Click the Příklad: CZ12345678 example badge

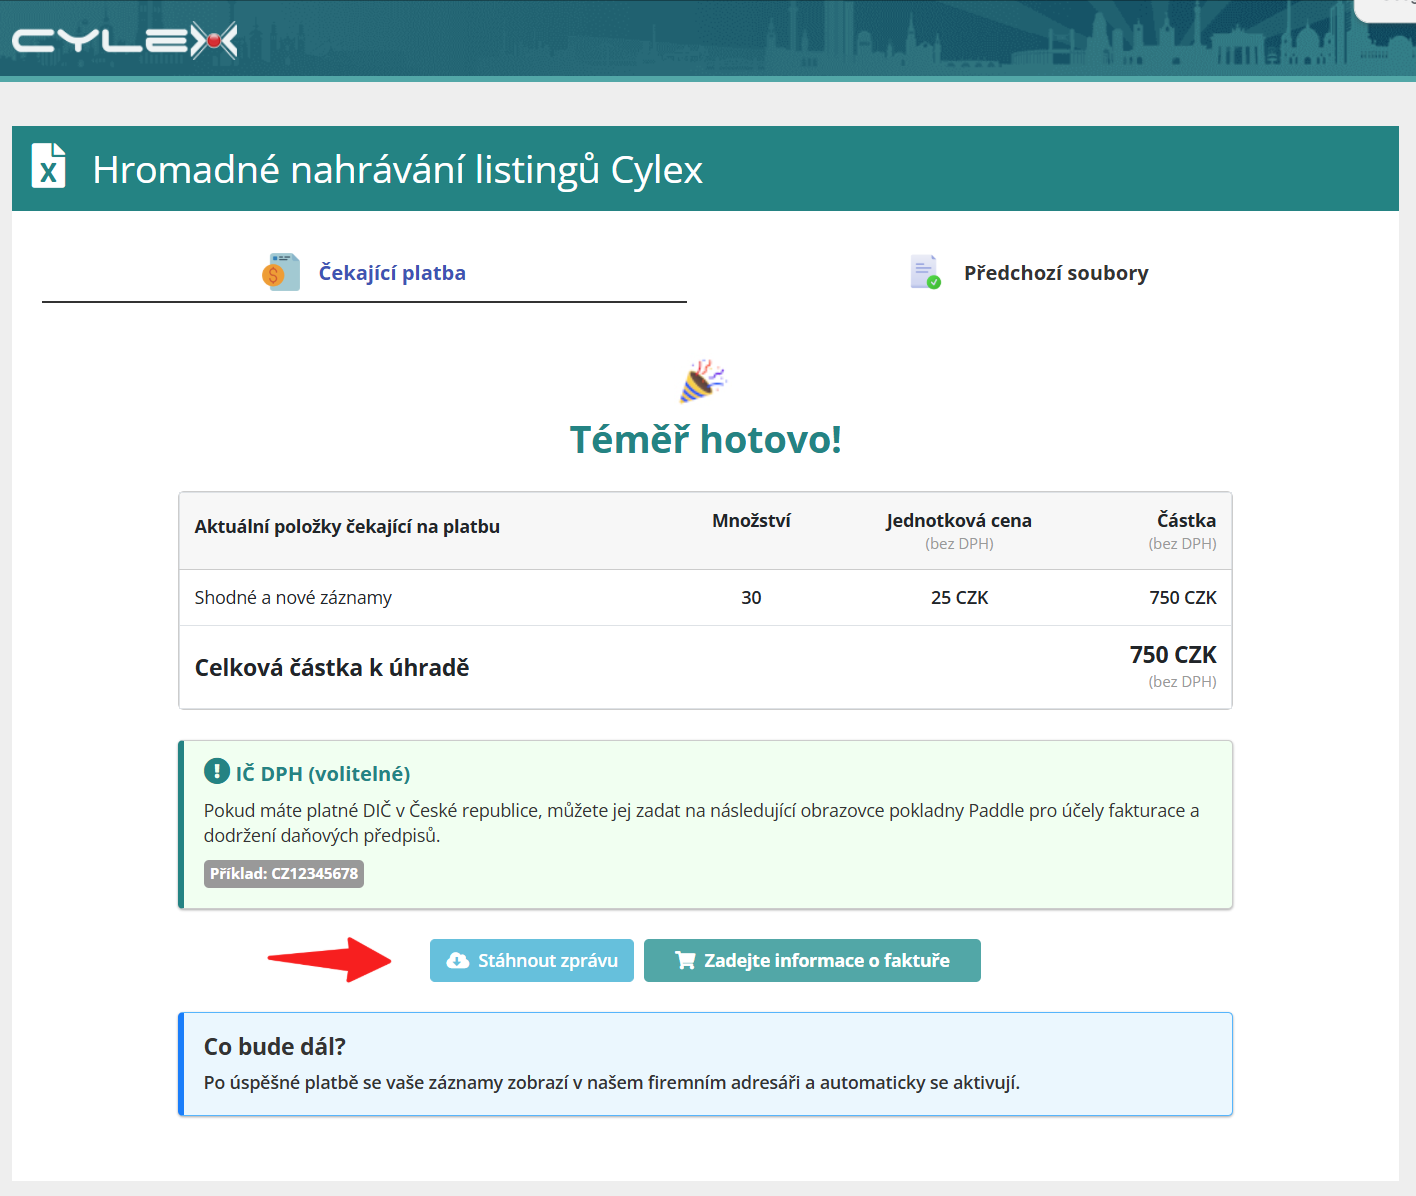[x=284, y=873]
